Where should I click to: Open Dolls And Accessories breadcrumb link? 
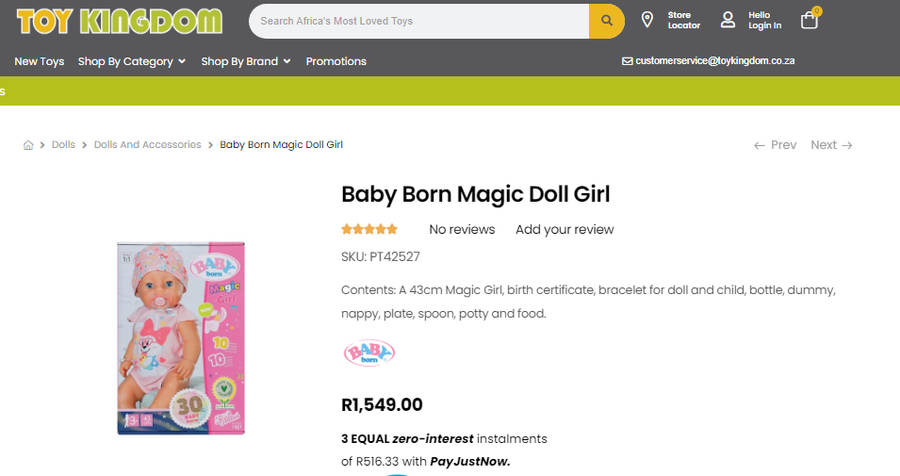147,145
